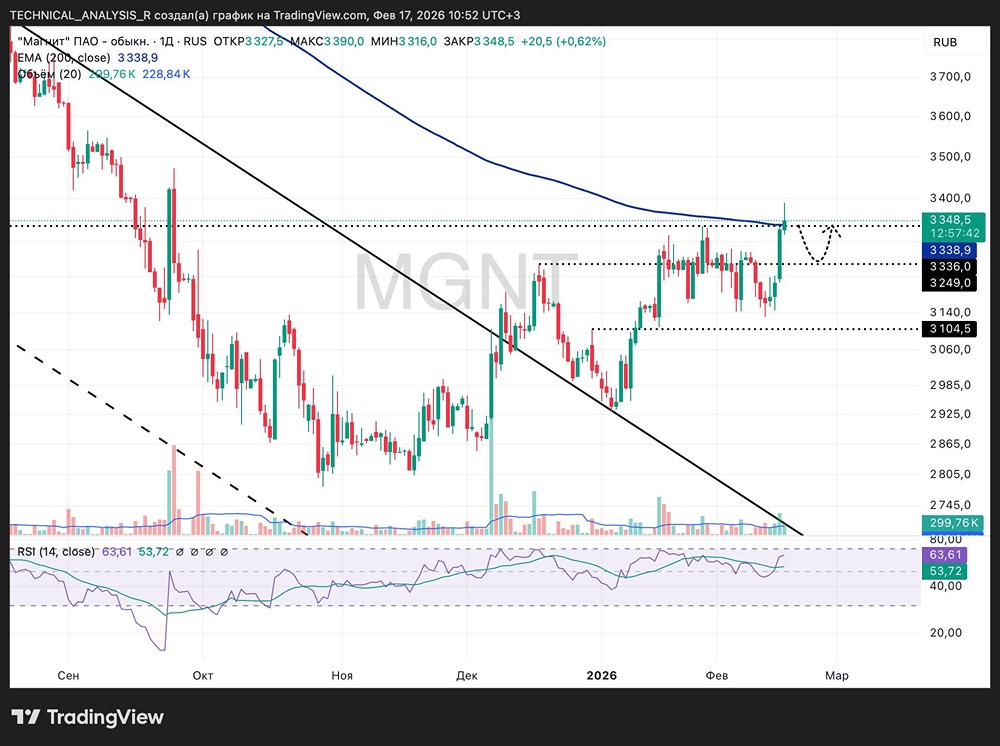Click the 3400,0 price axis tick

(950, 198)
